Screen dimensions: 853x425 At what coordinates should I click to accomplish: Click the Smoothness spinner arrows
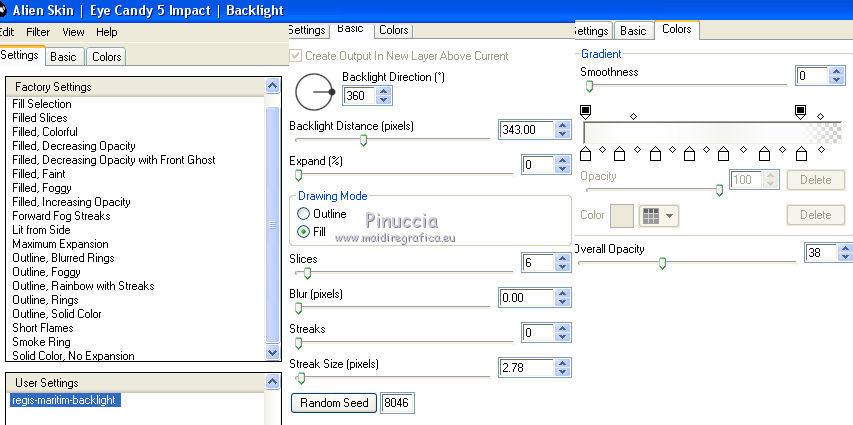point(837,75)
